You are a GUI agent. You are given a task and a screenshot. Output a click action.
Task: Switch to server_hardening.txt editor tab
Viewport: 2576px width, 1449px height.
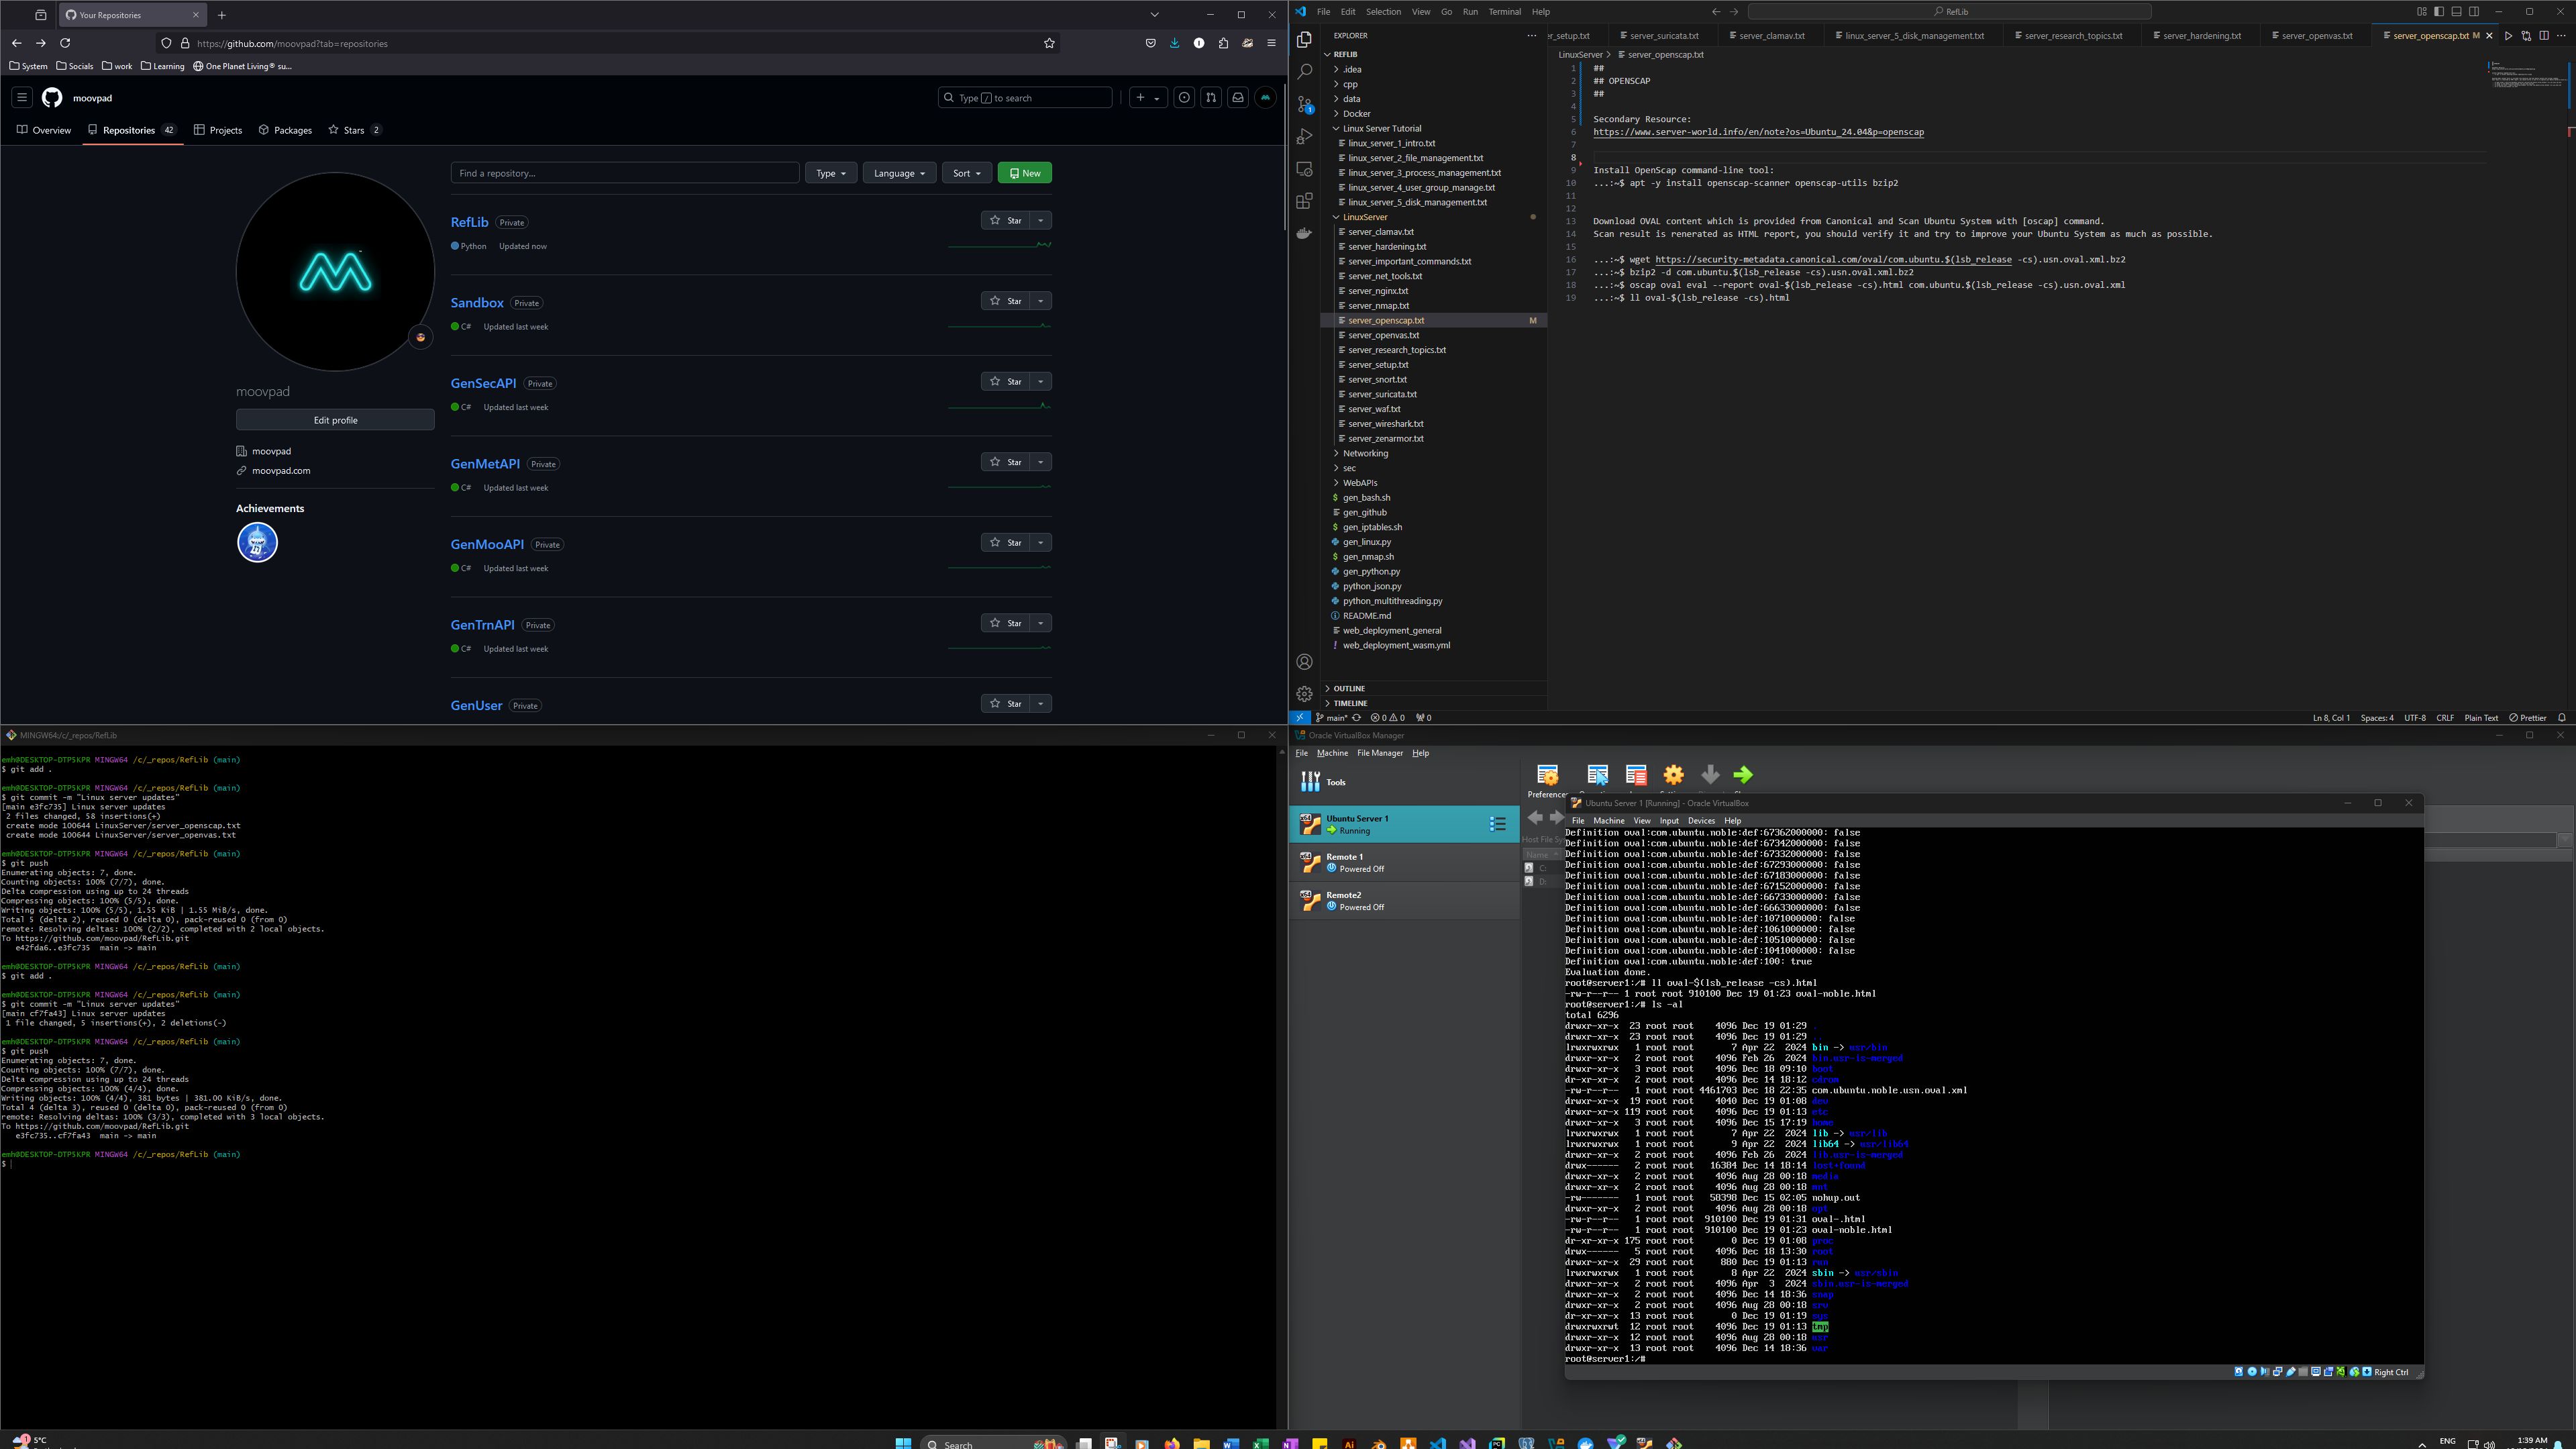(x=2201, y=36)
